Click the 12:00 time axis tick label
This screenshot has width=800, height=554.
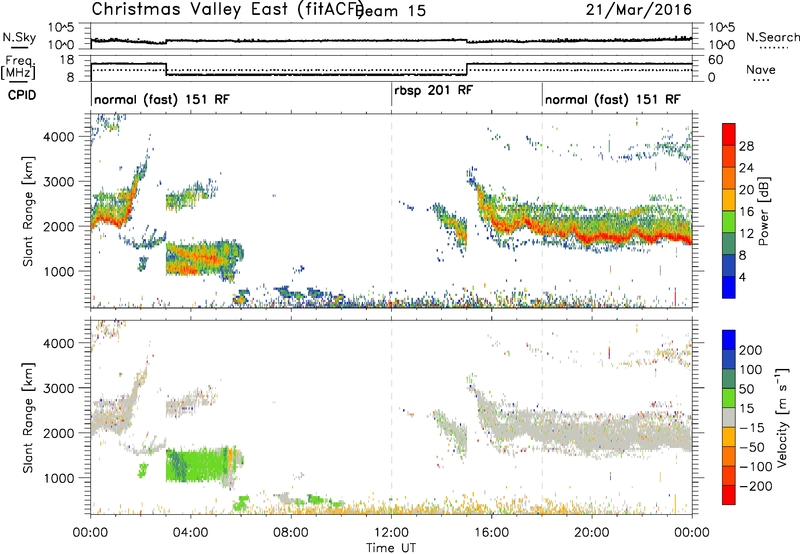(391, 533)
